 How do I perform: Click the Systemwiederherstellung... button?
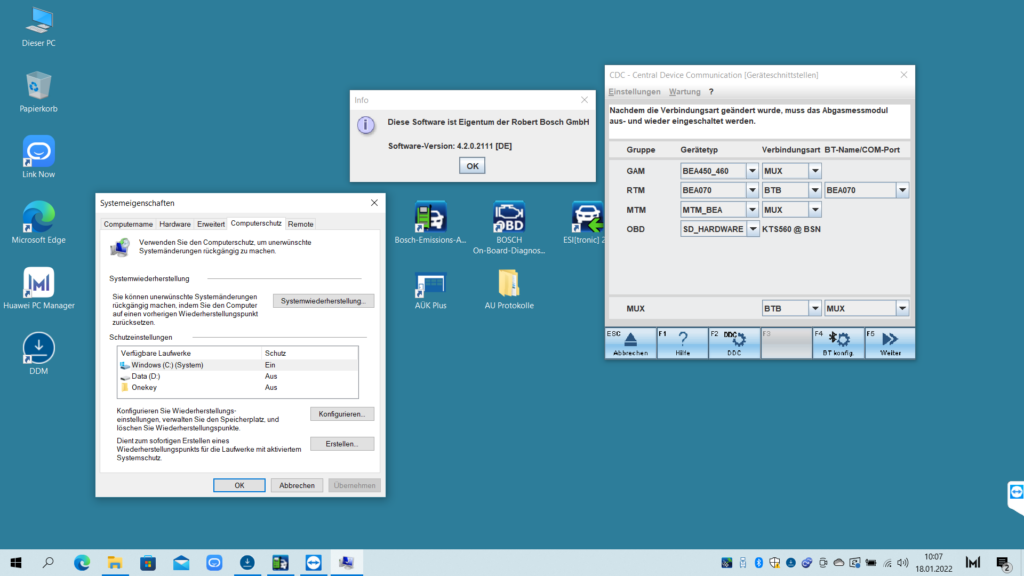(323, 301)
